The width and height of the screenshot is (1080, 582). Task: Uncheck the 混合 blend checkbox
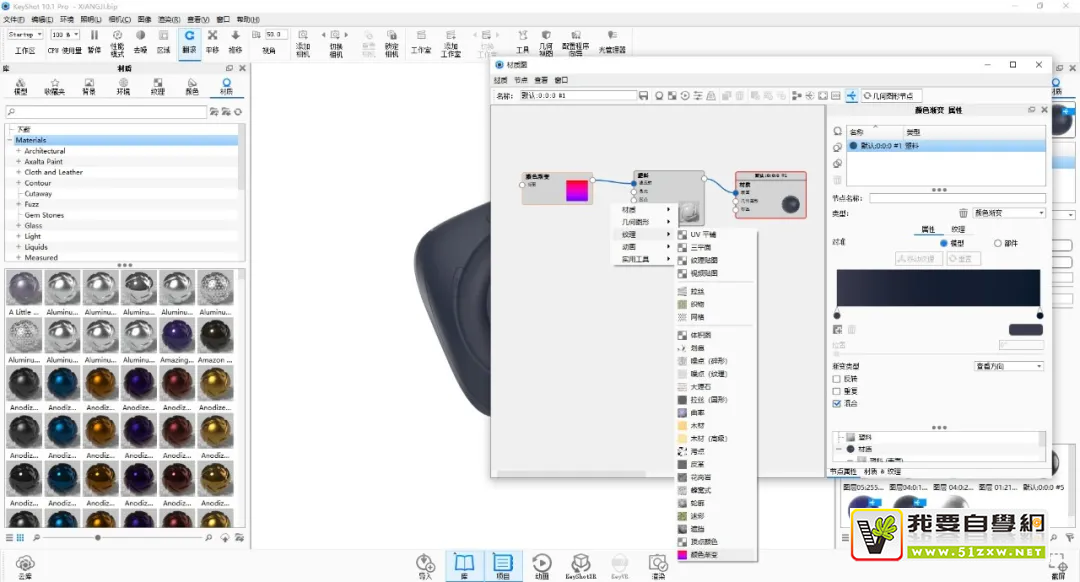click(x=837, y=404)
